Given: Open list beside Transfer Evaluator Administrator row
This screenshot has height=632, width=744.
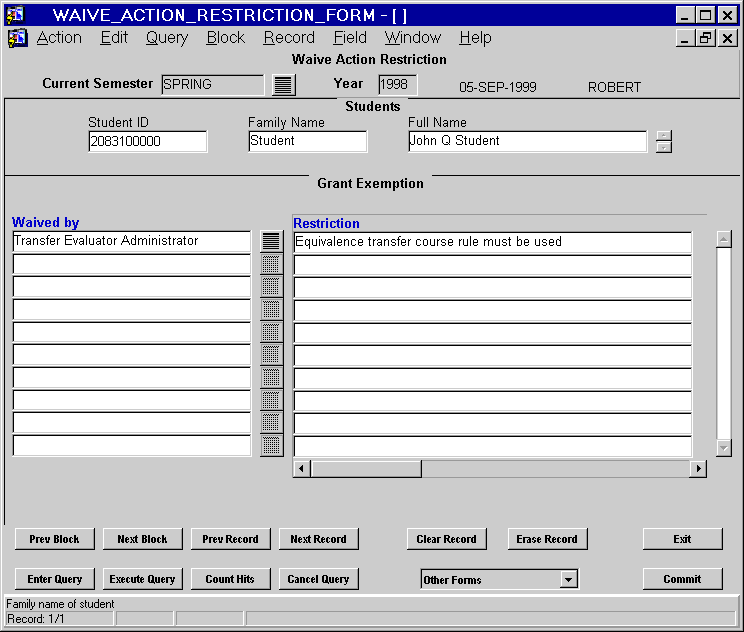Looking at the screenshot, I should 271,241.
